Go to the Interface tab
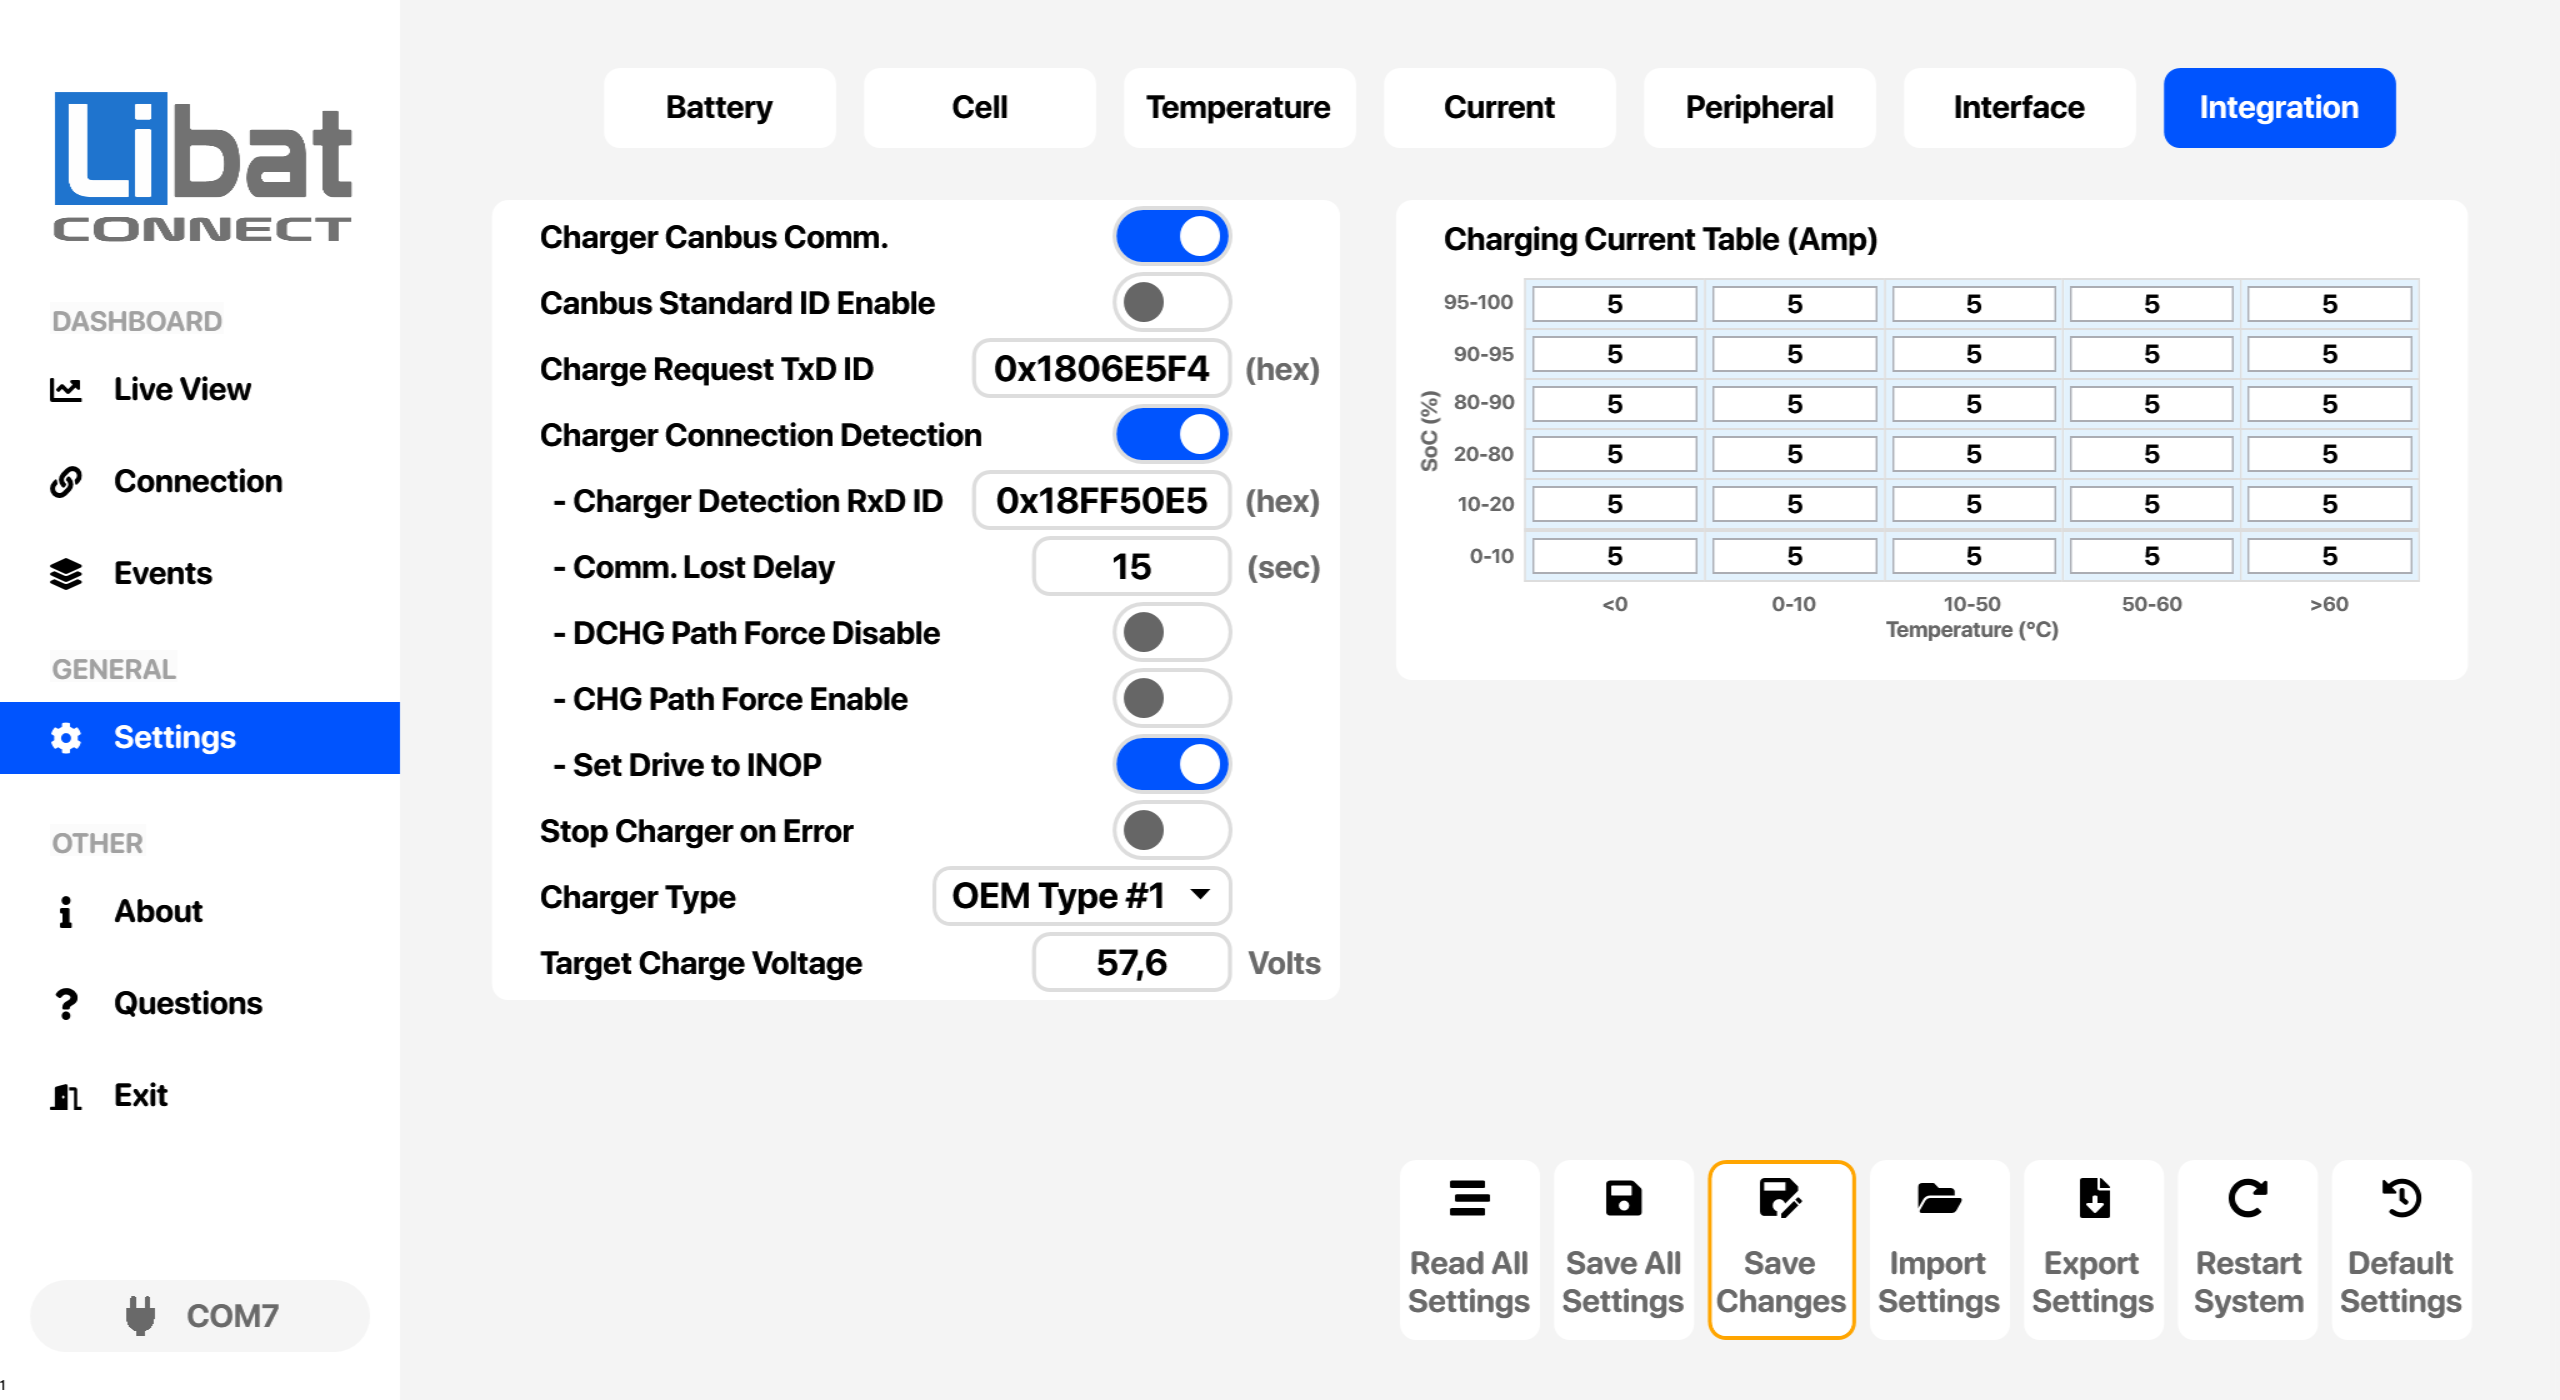Viewport: 2560px width, 1400px height. 2019,108
